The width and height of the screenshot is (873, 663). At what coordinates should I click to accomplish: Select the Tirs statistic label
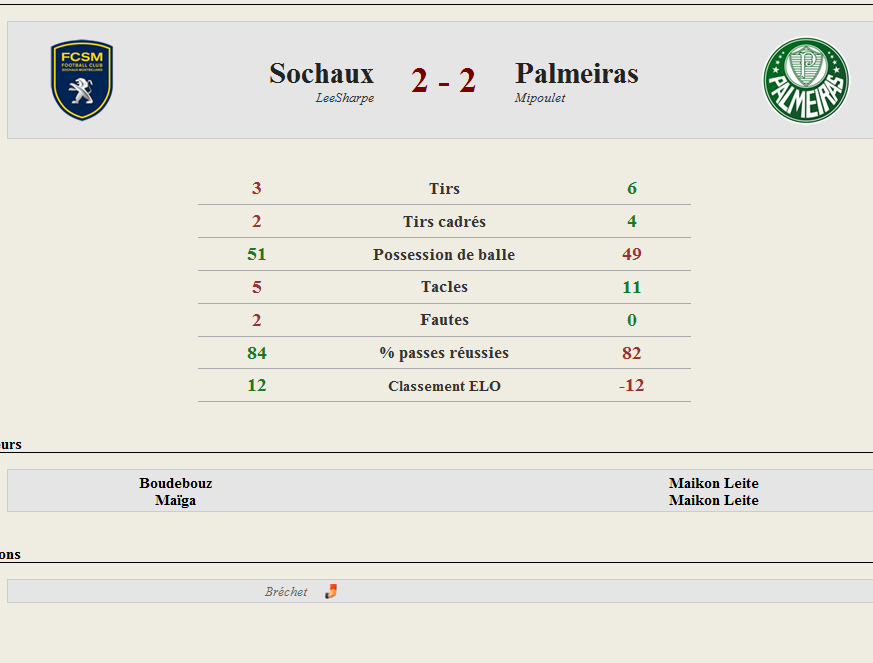tap(444, 189)
